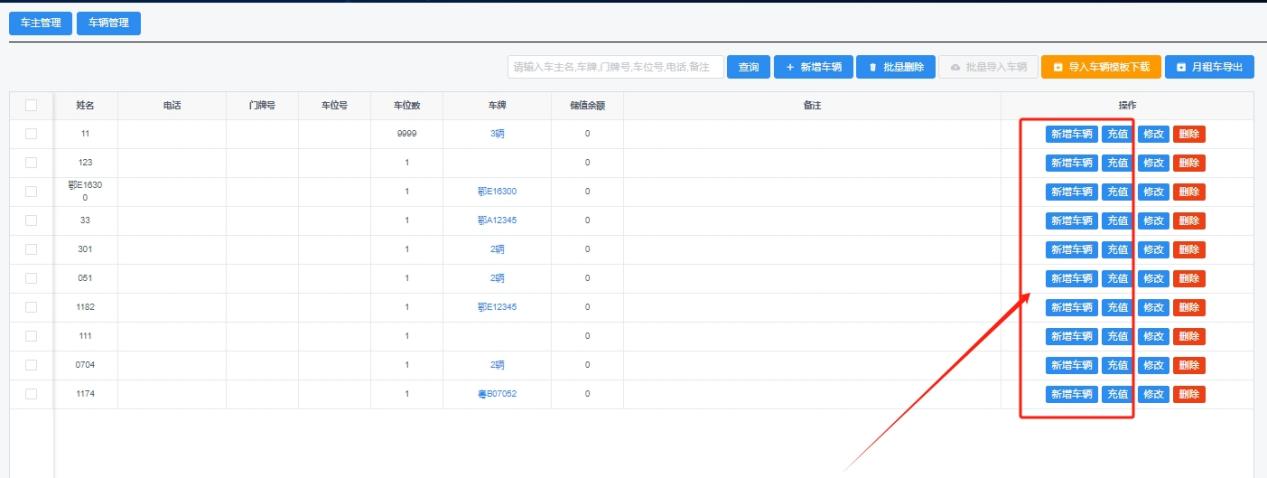Screen dimensions: 1267x478
Task: Click the 储值余额 column header
Action: point(587,105)
